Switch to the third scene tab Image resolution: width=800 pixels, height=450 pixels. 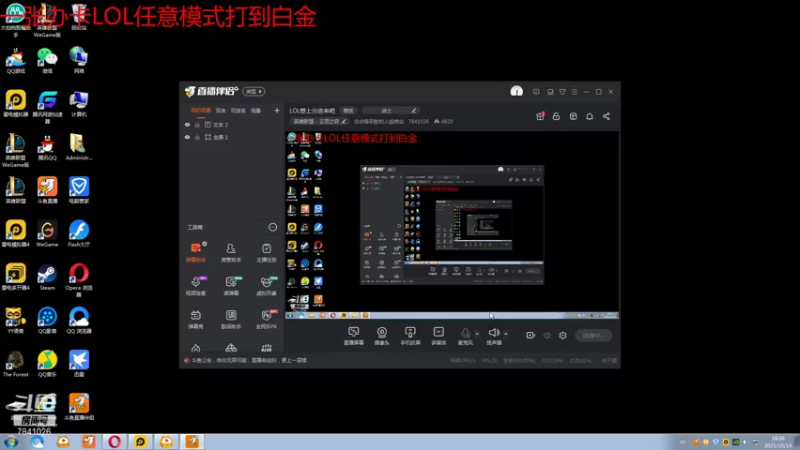238,110
